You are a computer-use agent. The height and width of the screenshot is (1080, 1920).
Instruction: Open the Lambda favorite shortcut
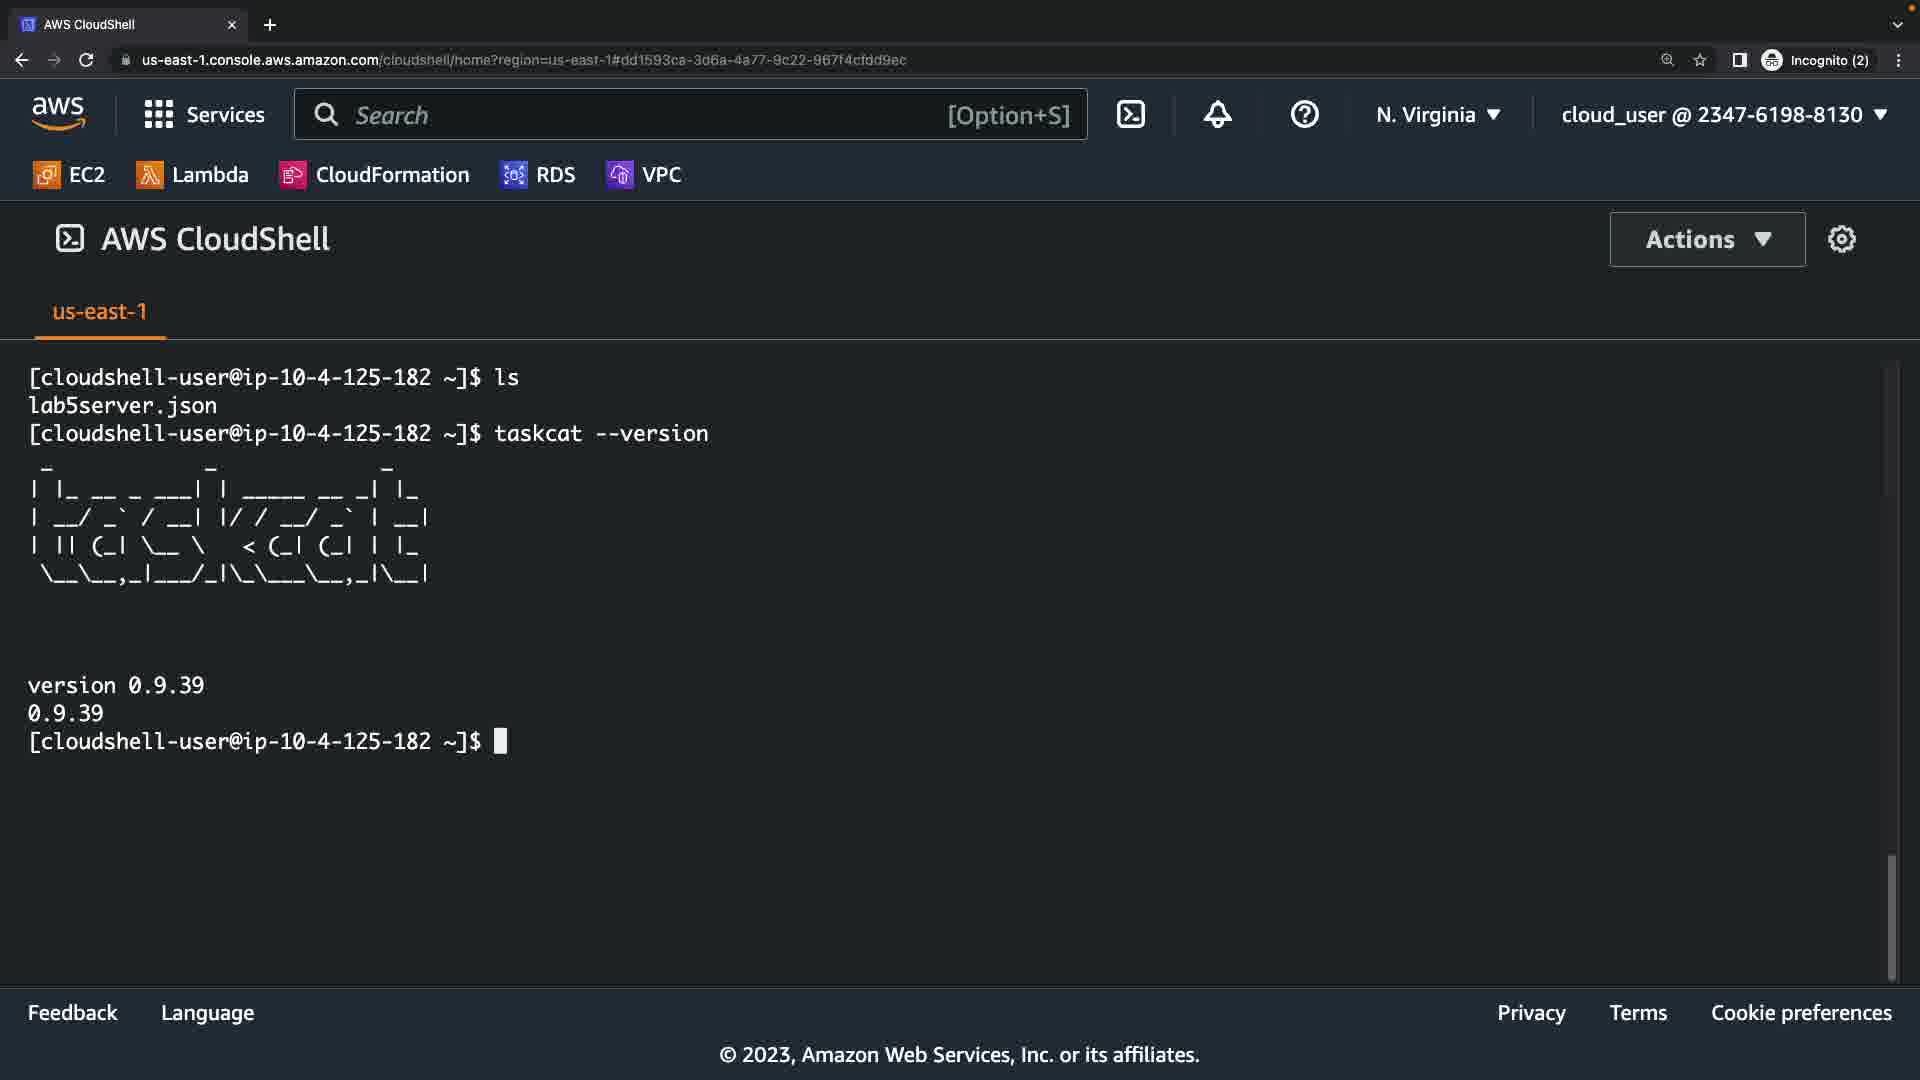192,175
